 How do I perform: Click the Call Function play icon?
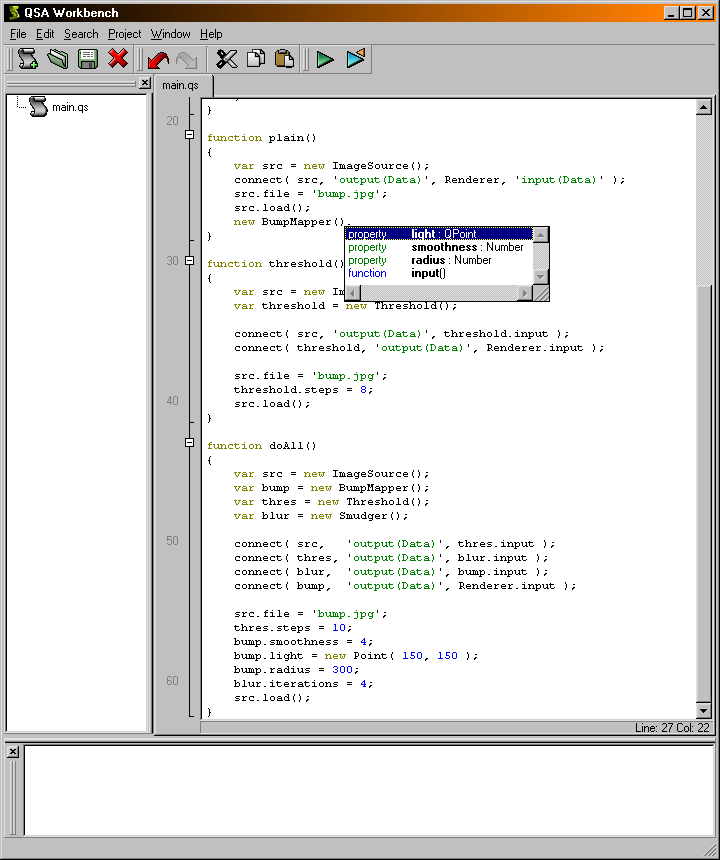[x=355, y=58]
